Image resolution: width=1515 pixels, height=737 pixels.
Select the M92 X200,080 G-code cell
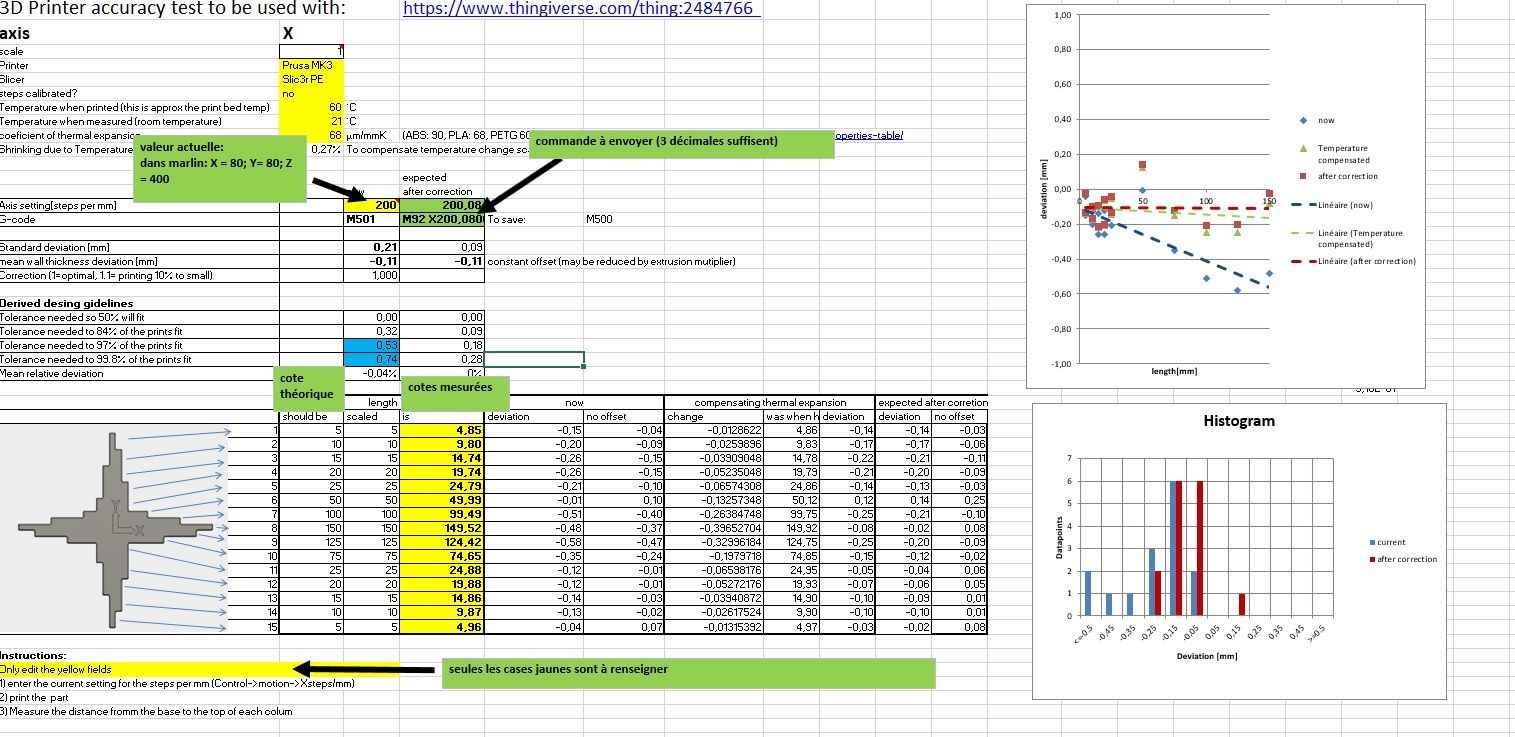tap(442, 219)
